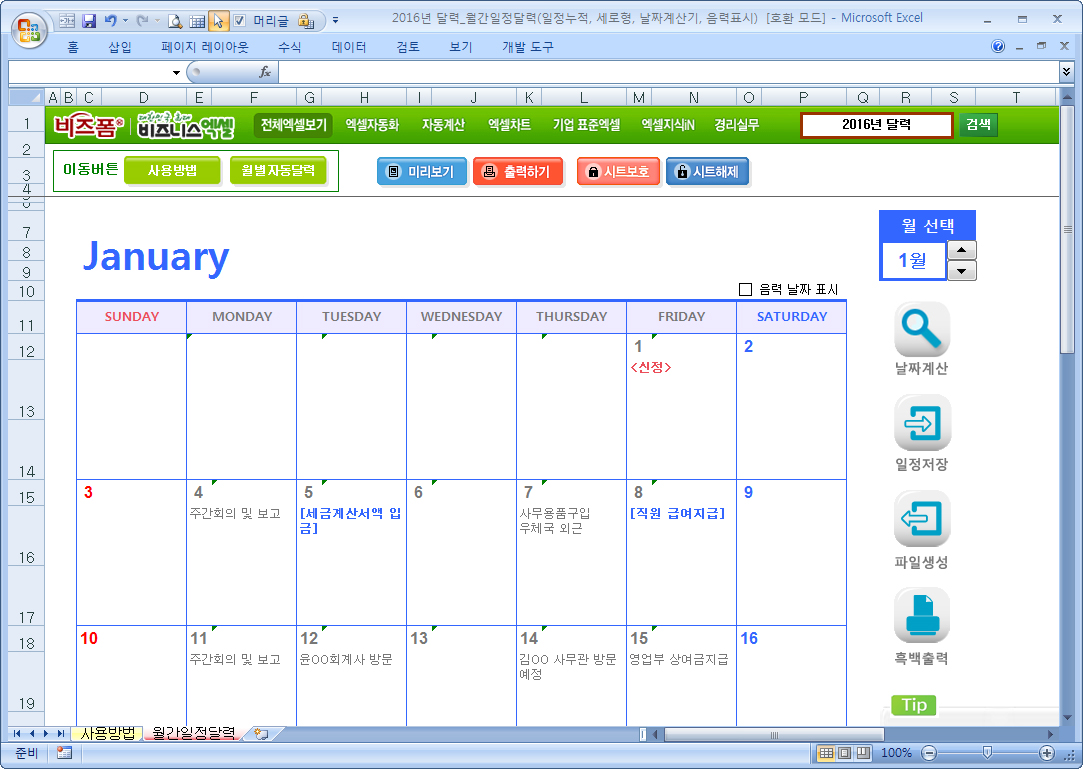Click the zoom slider handle
This screenshot has width=1083, height=769.
[988, 753]
